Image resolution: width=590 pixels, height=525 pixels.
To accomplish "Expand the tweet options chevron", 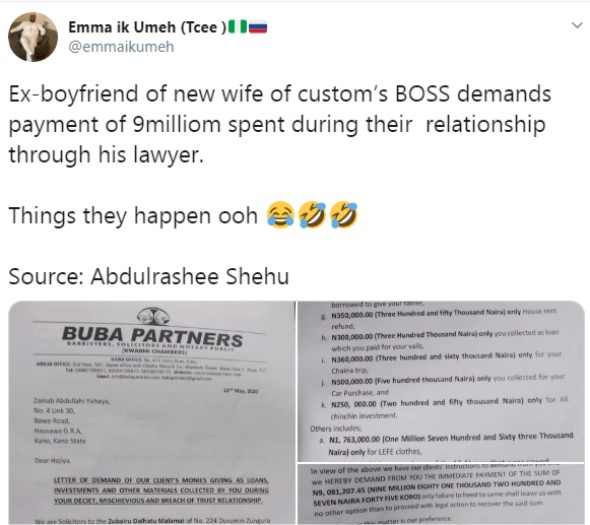I will [577, 26].
